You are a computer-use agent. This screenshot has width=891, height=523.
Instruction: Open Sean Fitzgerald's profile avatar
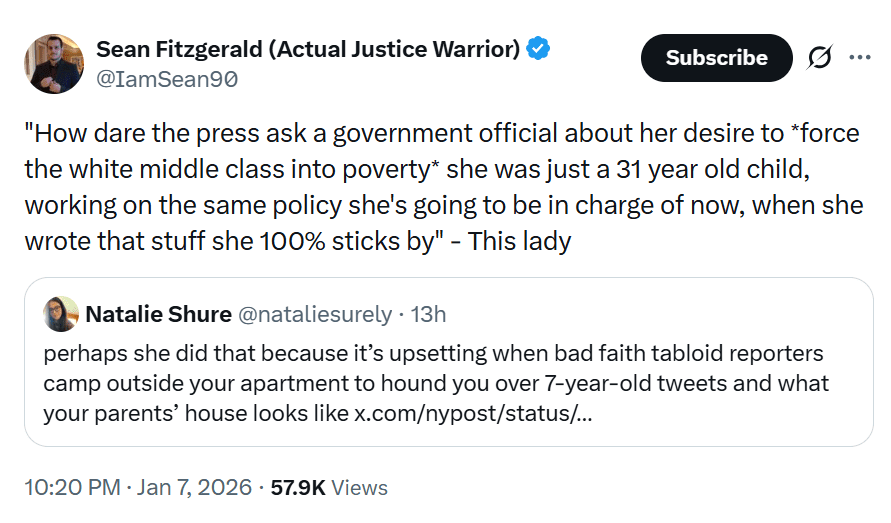(x=54, y=63)
